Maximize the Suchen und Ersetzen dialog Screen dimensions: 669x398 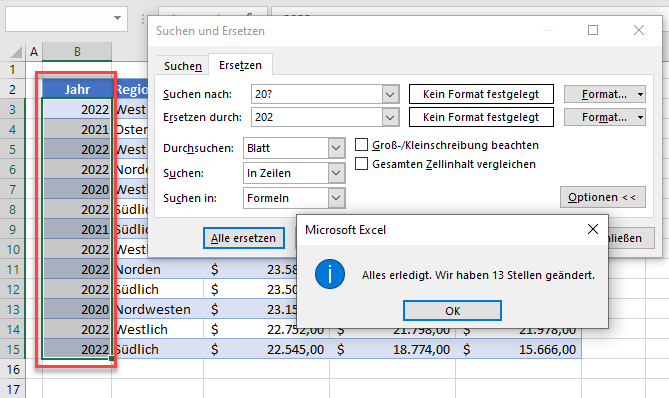(x=593, y=30)
